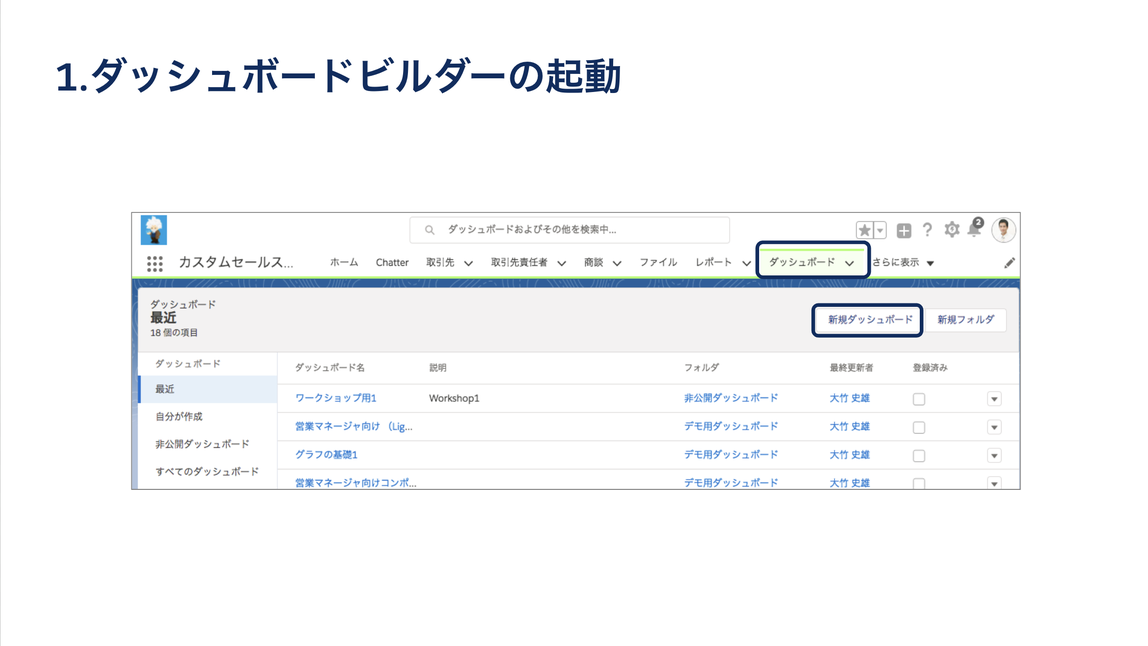Click the favorites star icon

click(865, 230)
